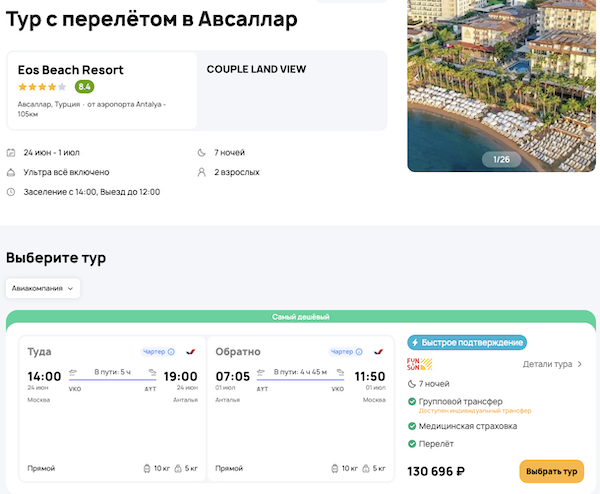600x494 pixels.
Task: Click the 8.4 rating badge
Action: [84, 87]
